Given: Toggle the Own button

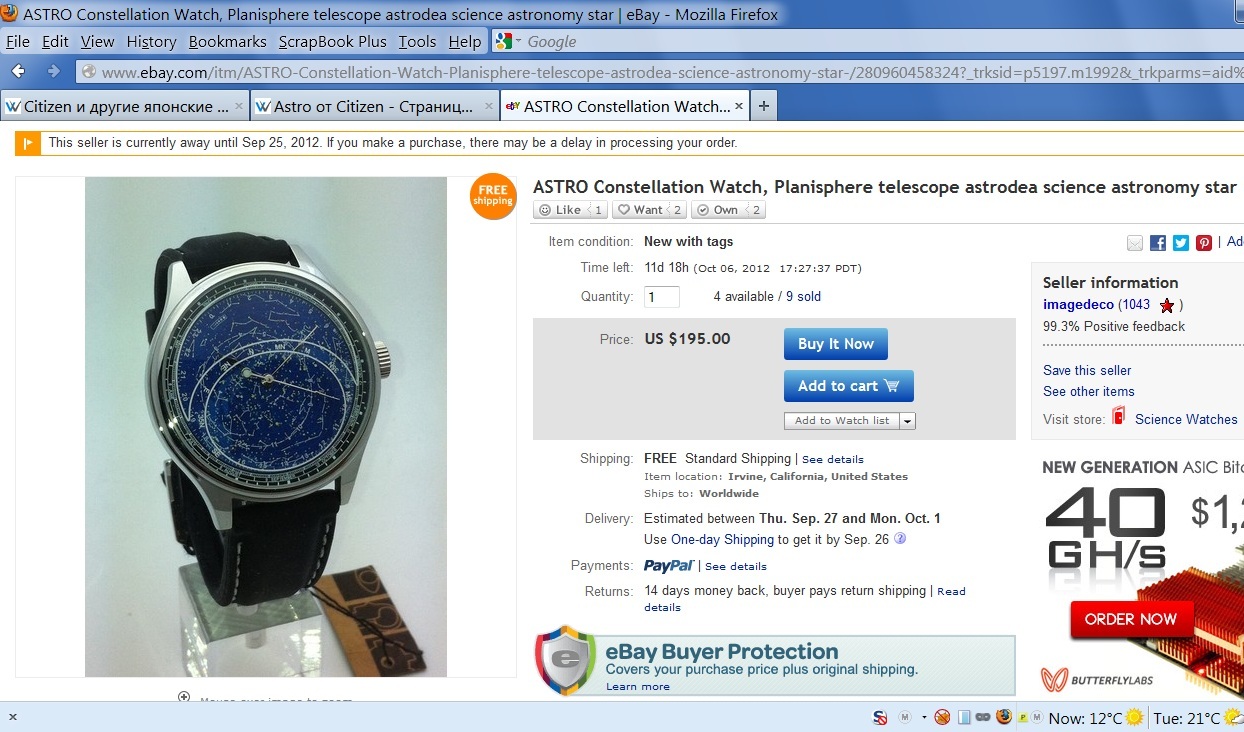Looking at the screenshot, I should click(728, 210).
